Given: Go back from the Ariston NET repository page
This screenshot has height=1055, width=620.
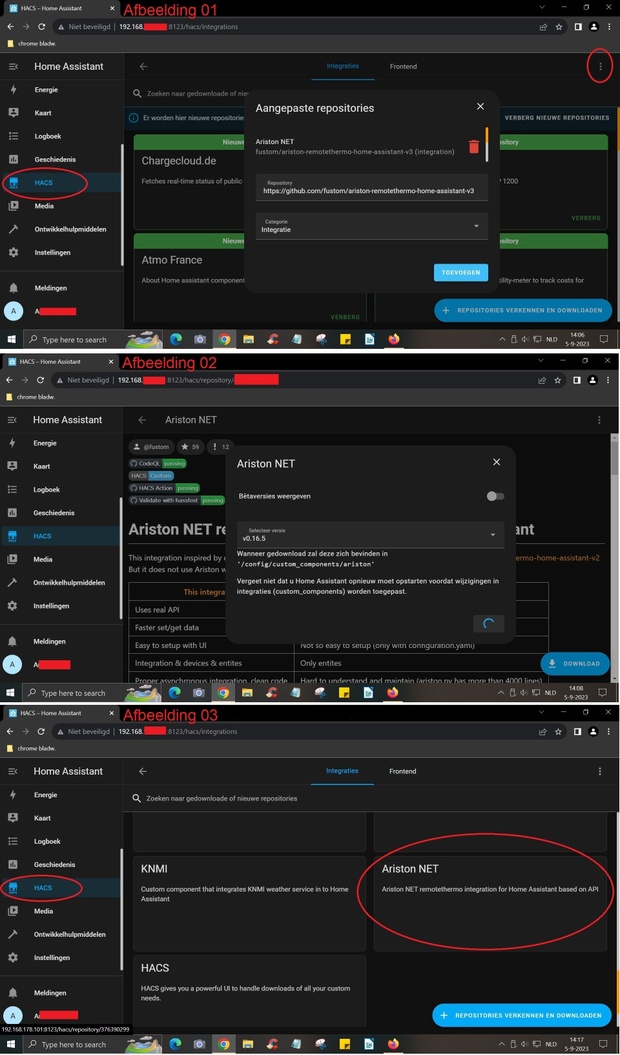Looking at the screenshot, I should [142, 420].
